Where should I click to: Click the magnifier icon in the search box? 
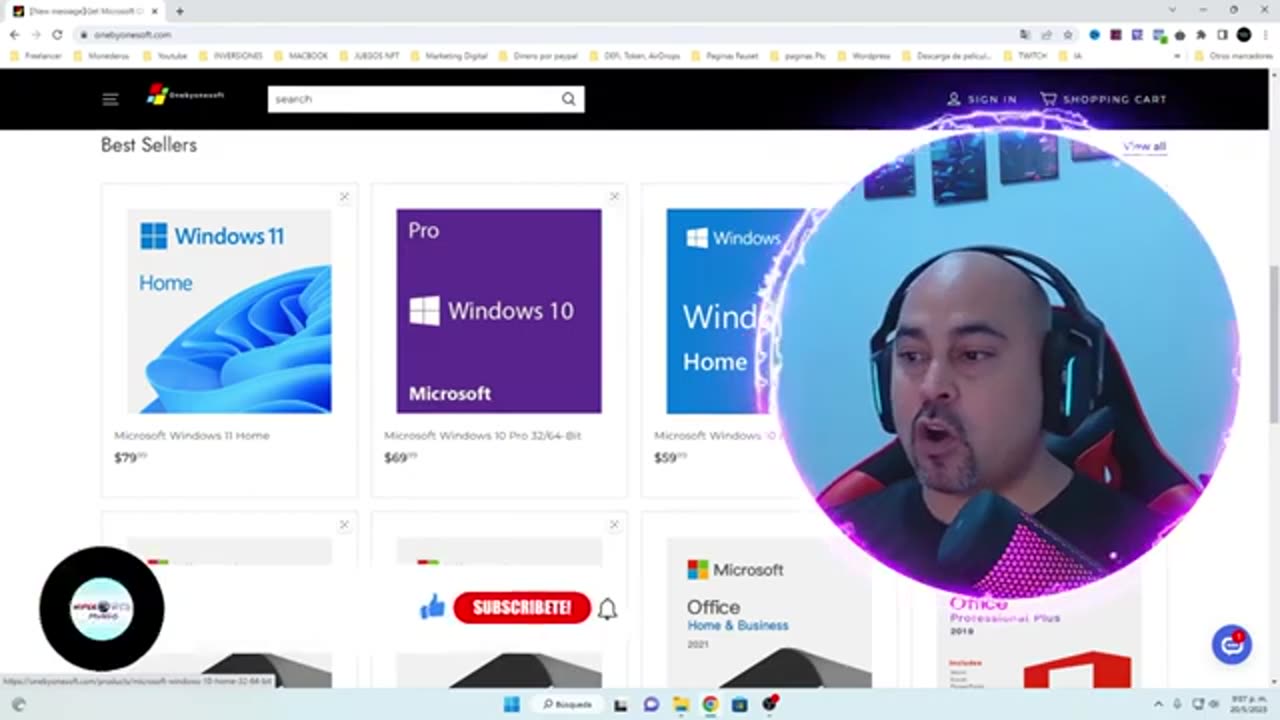(568, 99)
